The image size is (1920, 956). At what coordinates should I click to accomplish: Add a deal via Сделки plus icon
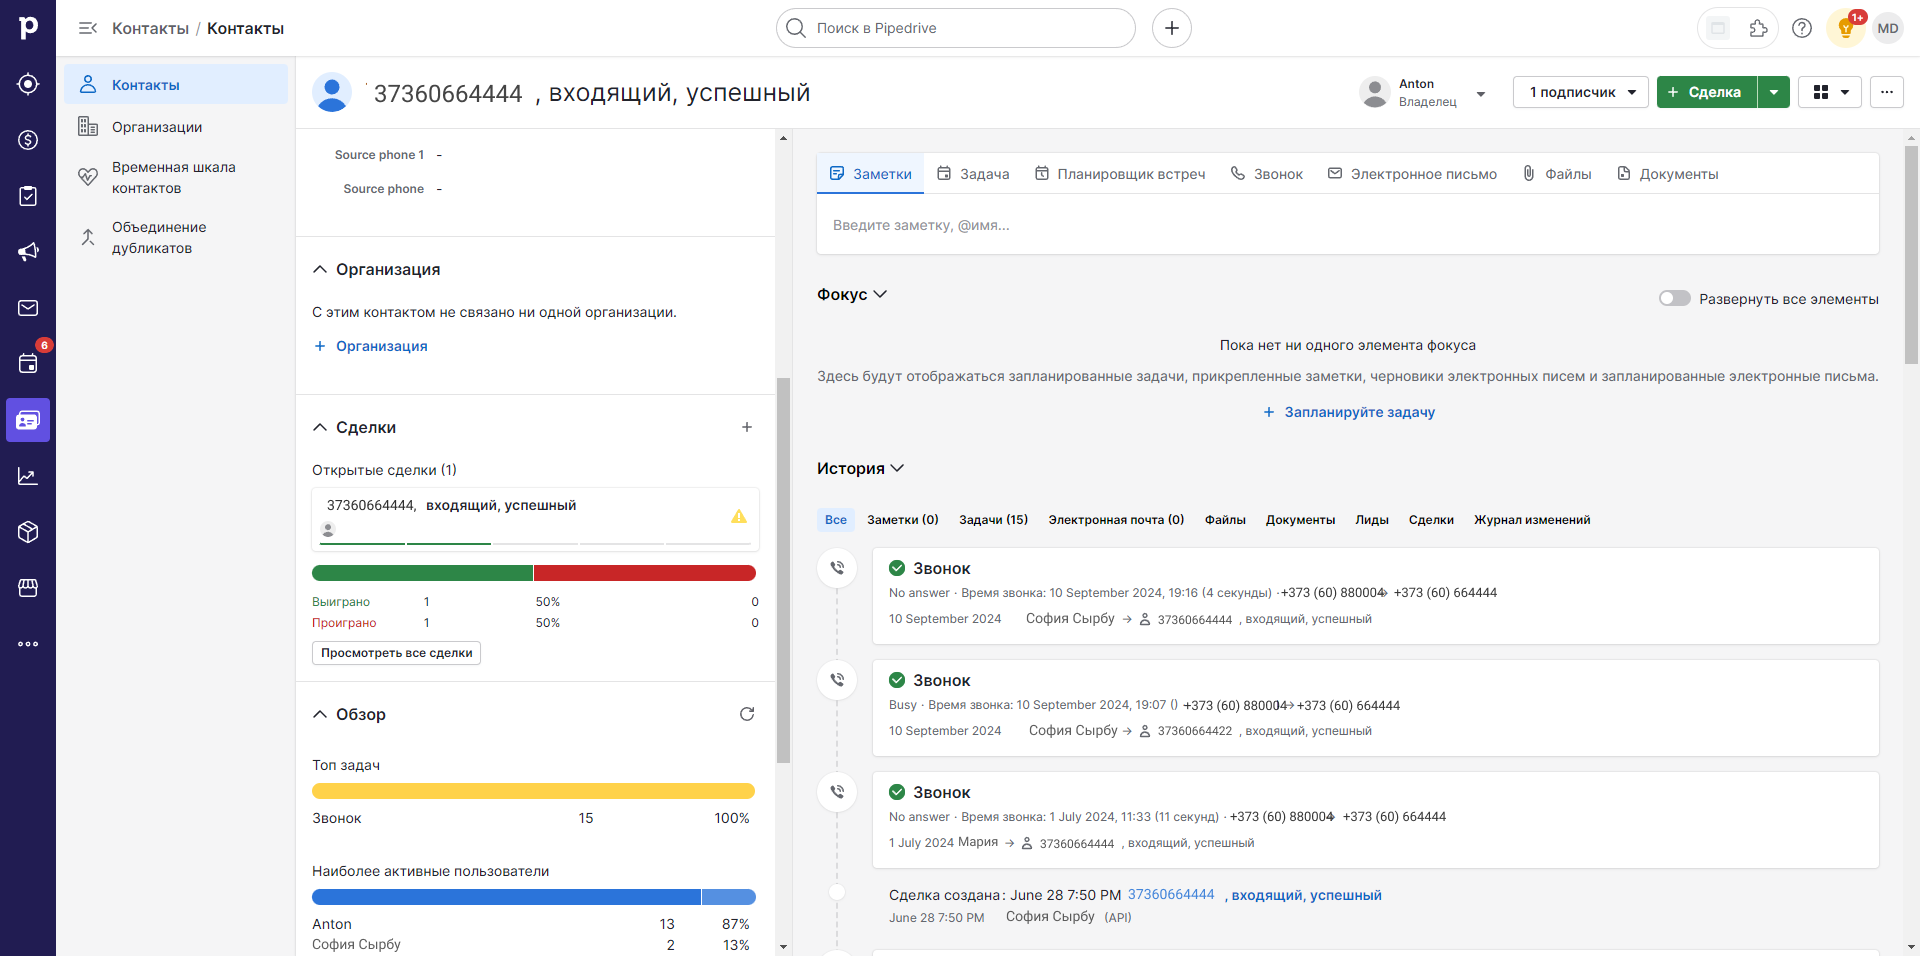click(x=746, y=427)
